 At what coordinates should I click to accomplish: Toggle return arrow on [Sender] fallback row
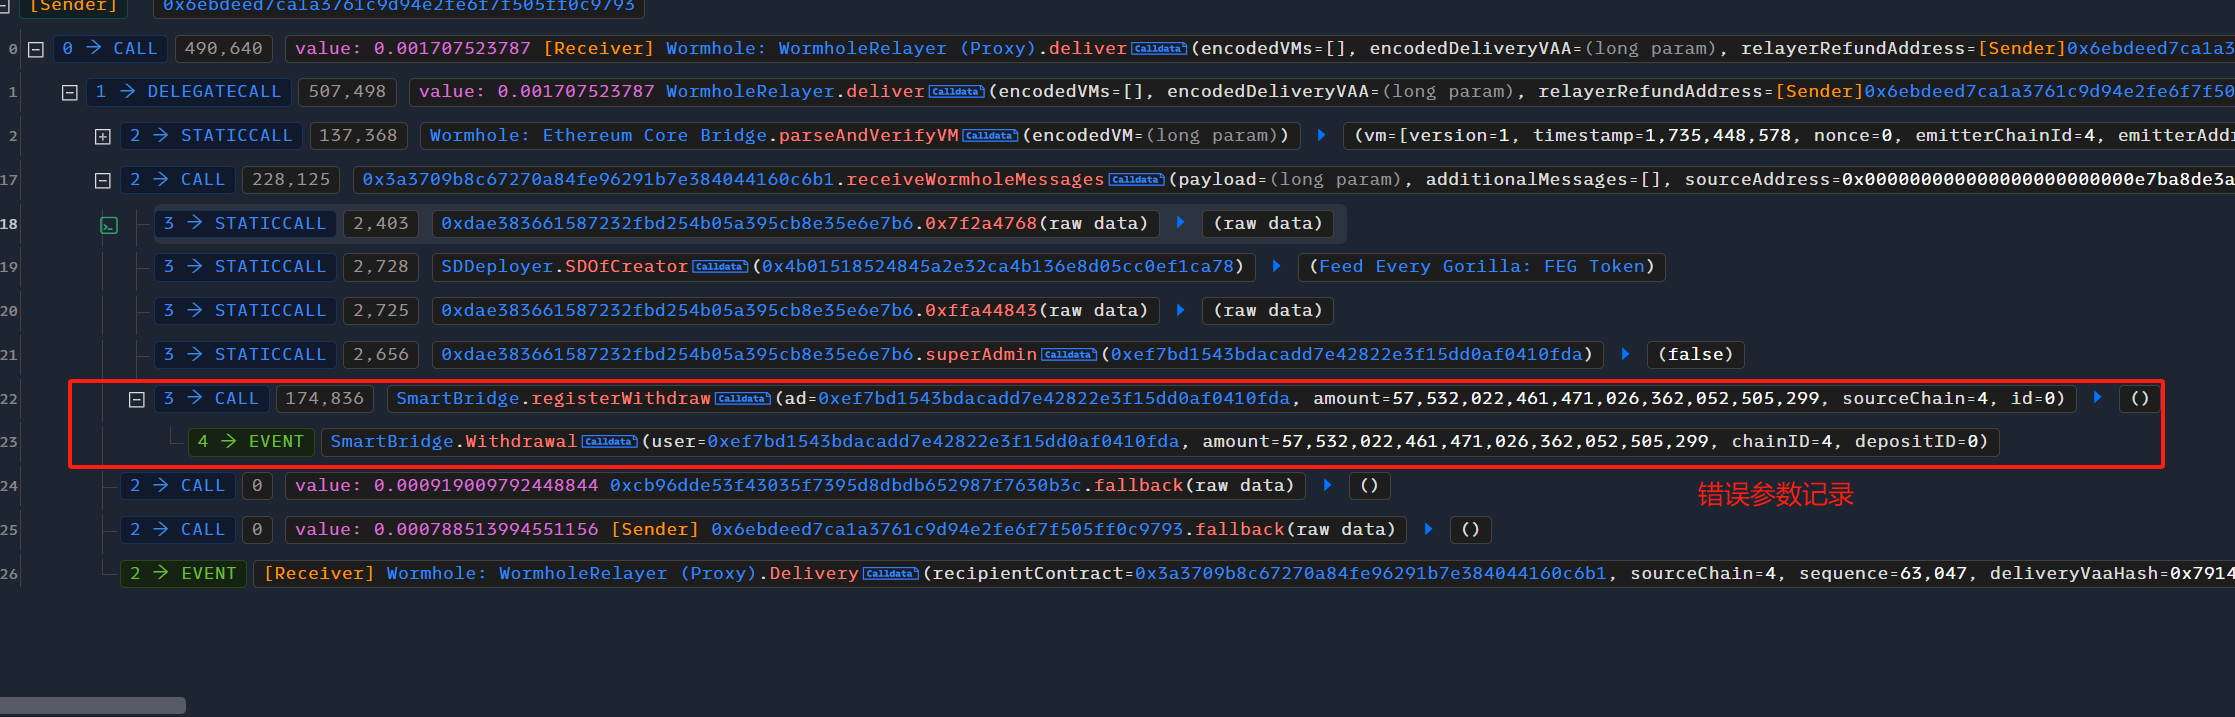point(1429,529)
